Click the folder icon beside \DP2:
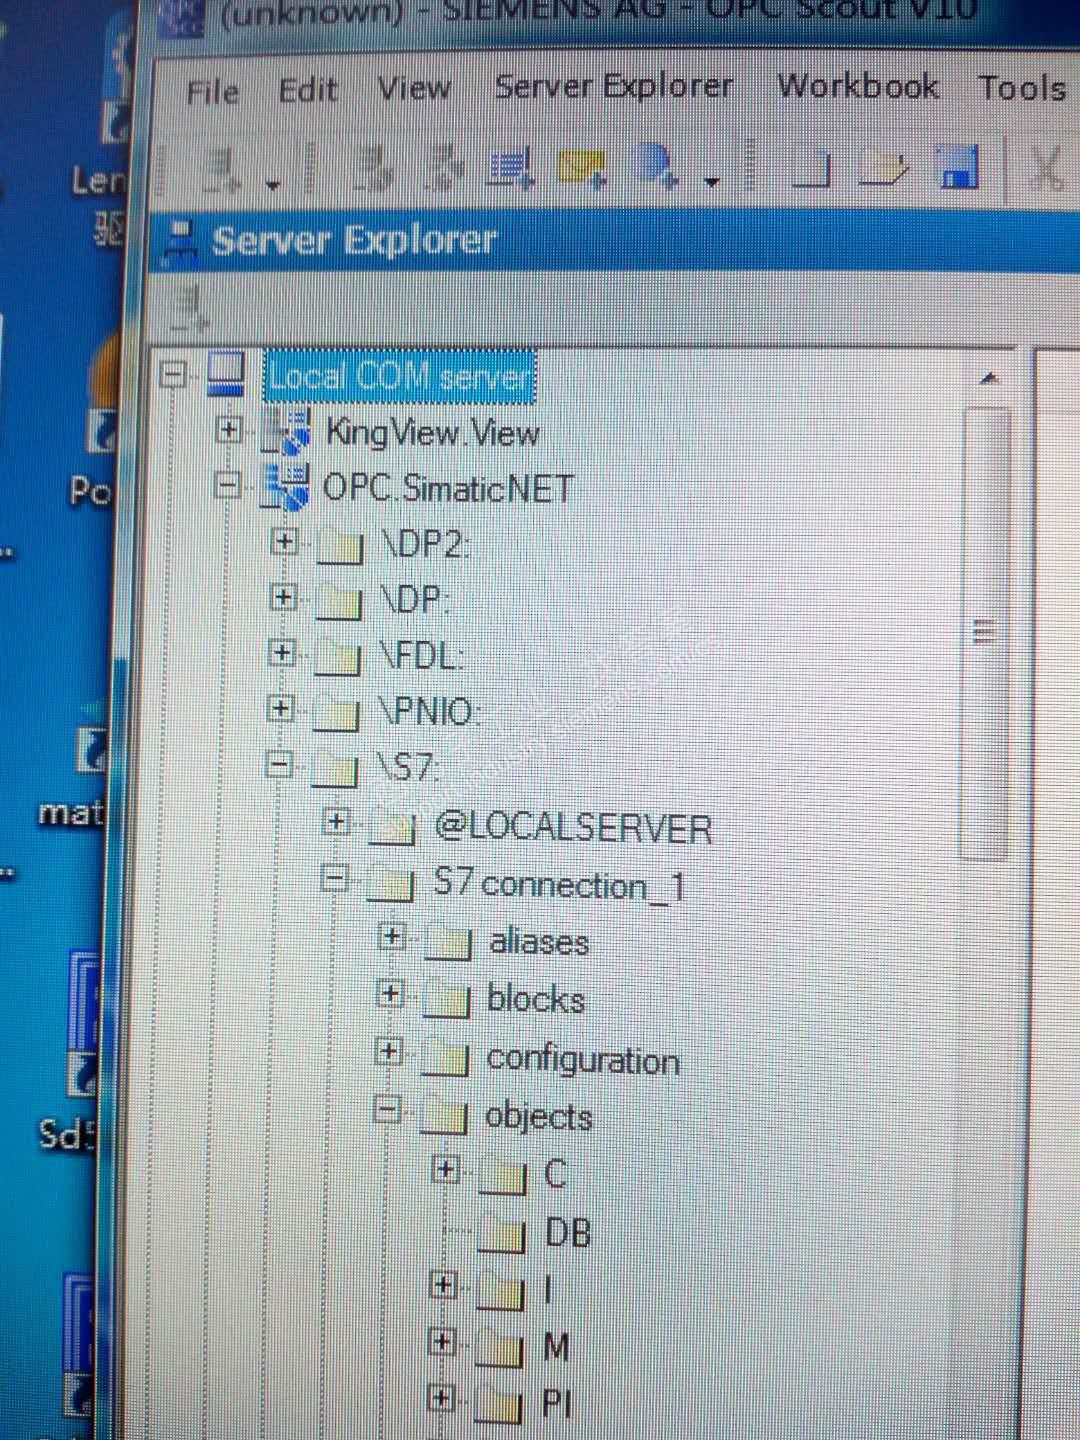The width and height of the screenshot is (1080, 1440). pos(340,546)
